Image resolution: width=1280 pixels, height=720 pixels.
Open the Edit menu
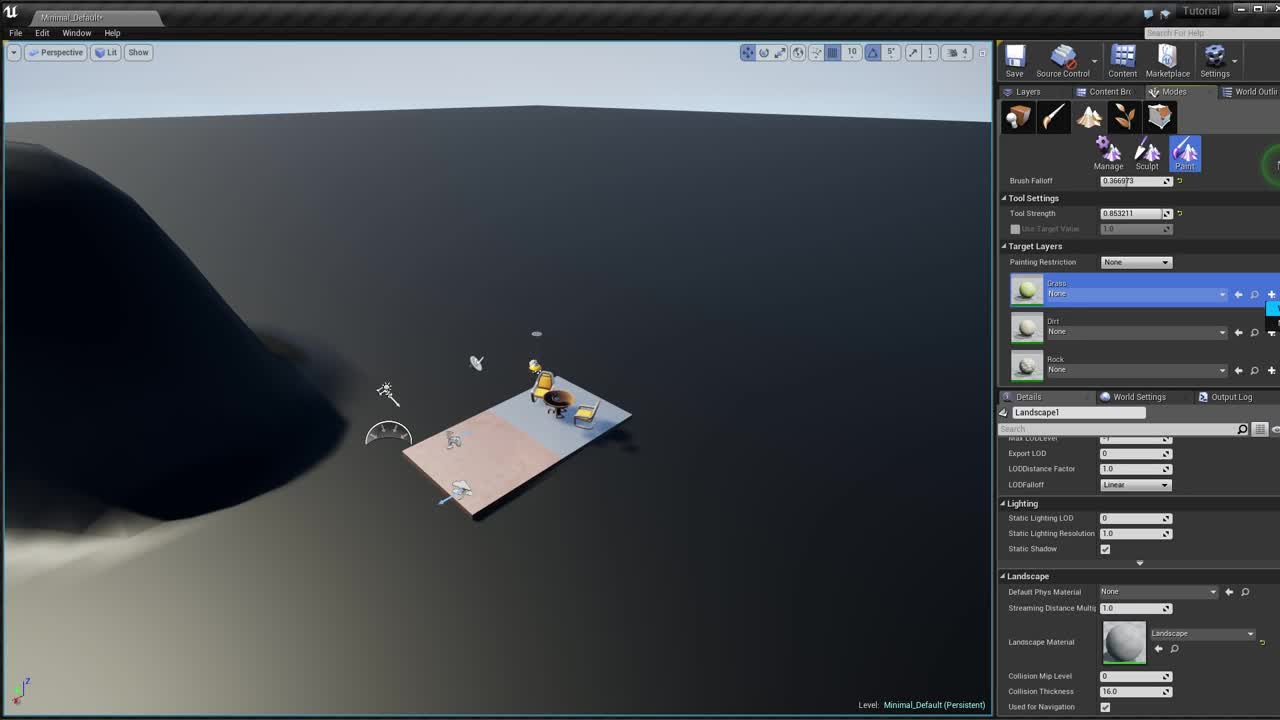click(x=42, y=33)
